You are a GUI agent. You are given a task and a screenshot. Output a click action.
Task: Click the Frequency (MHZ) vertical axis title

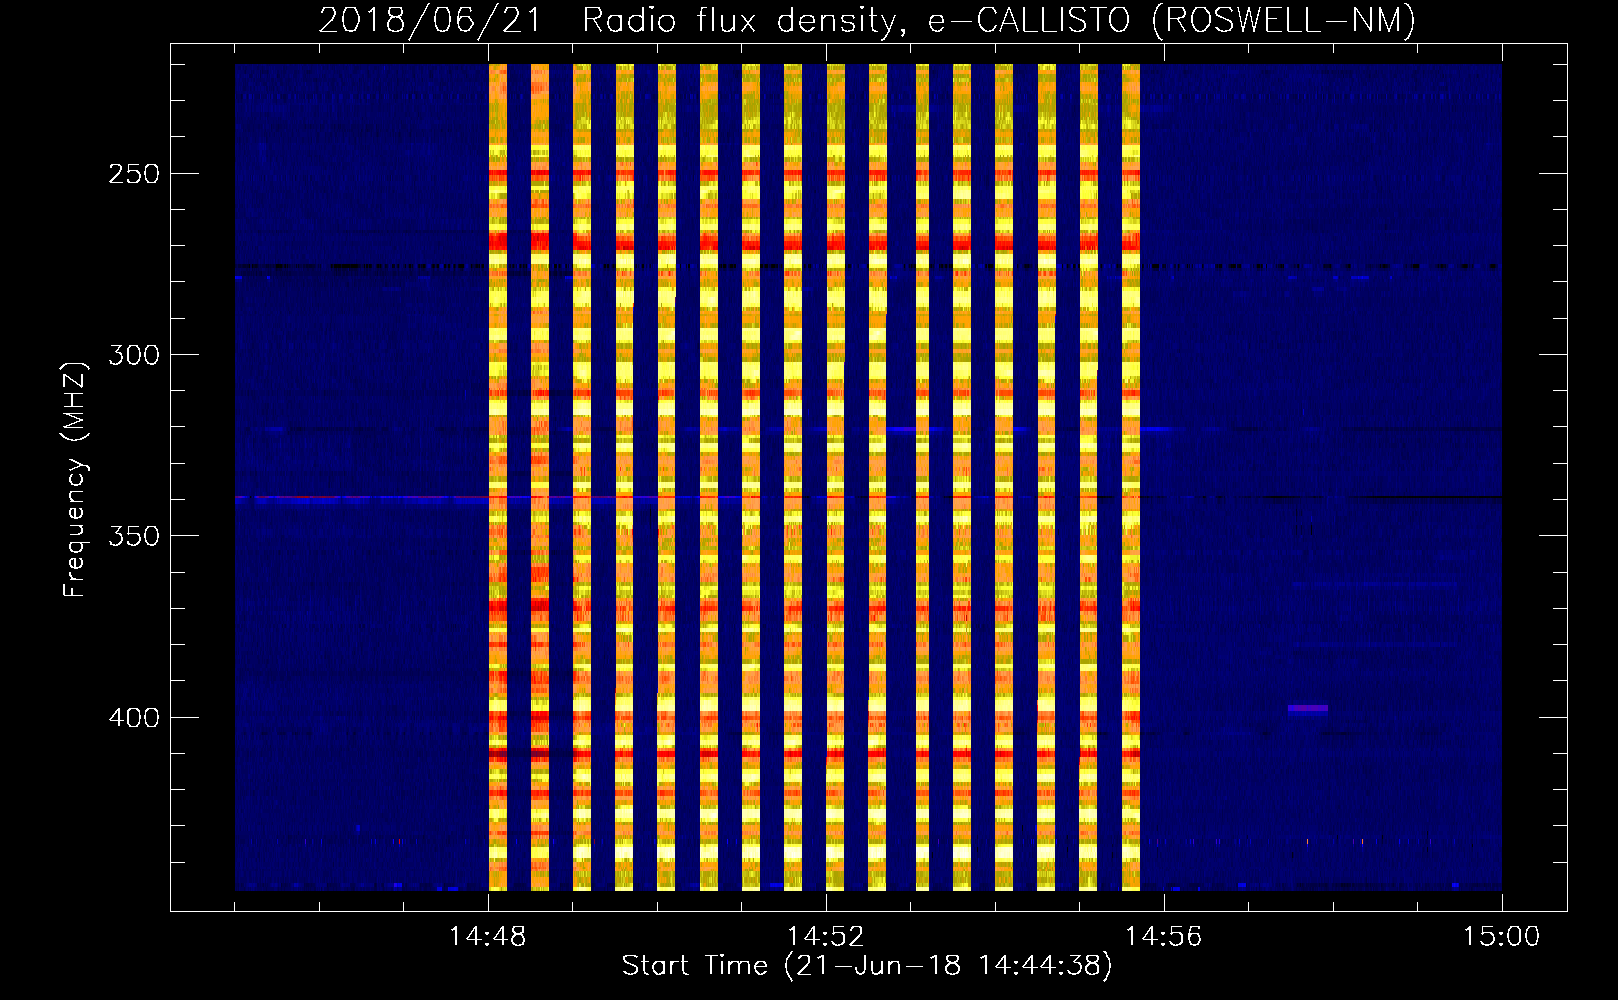click(75, 480)
